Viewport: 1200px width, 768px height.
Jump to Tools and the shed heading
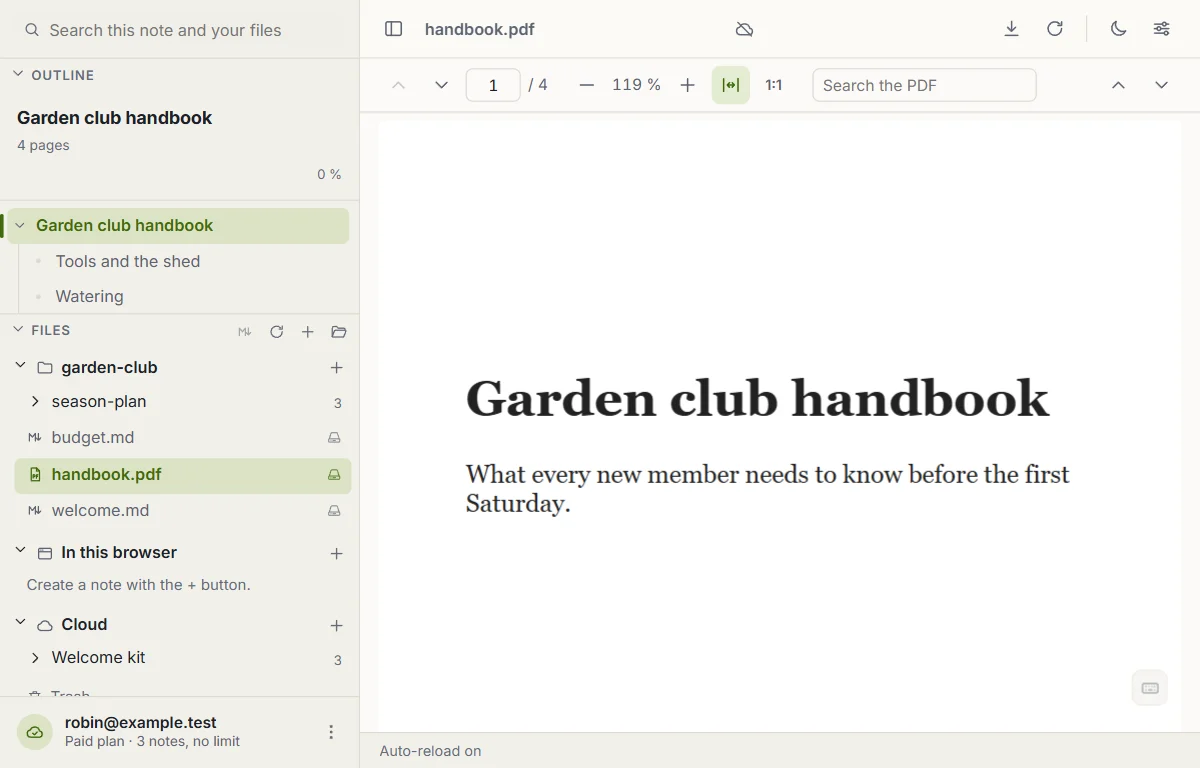pyautogui.click(x=128, y=261)
